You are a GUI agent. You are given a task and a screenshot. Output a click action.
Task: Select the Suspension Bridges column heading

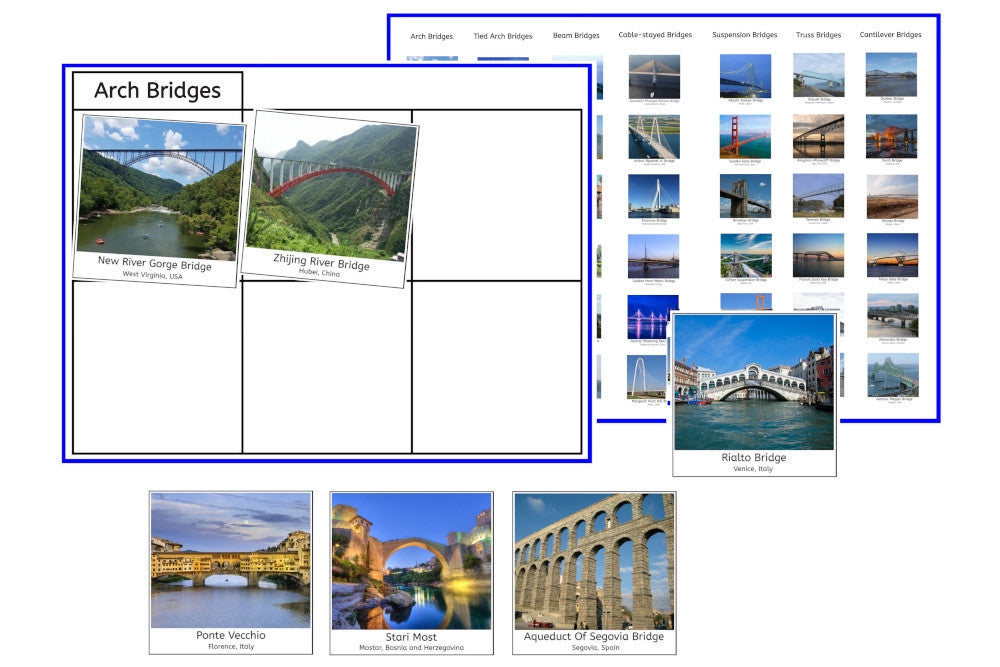coord(744,35)
